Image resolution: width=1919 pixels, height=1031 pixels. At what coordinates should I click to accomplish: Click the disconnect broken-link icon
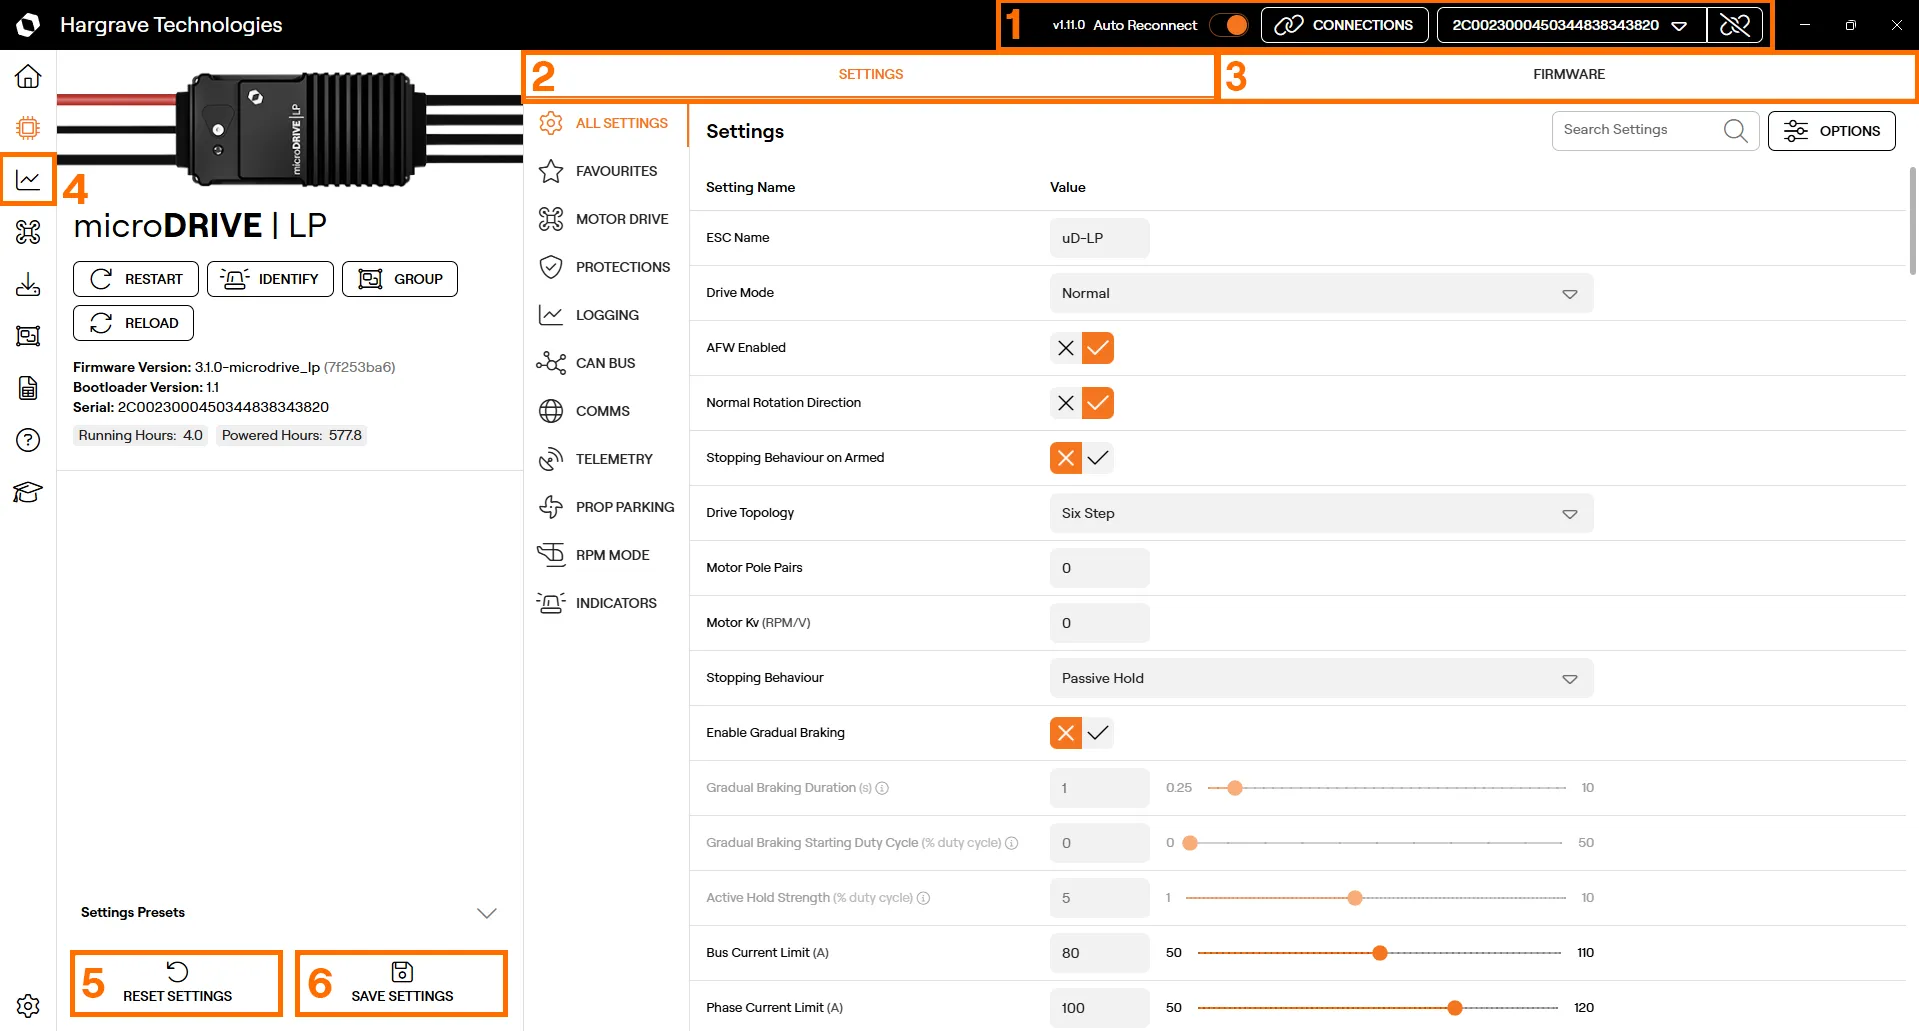click(1735, 25)
